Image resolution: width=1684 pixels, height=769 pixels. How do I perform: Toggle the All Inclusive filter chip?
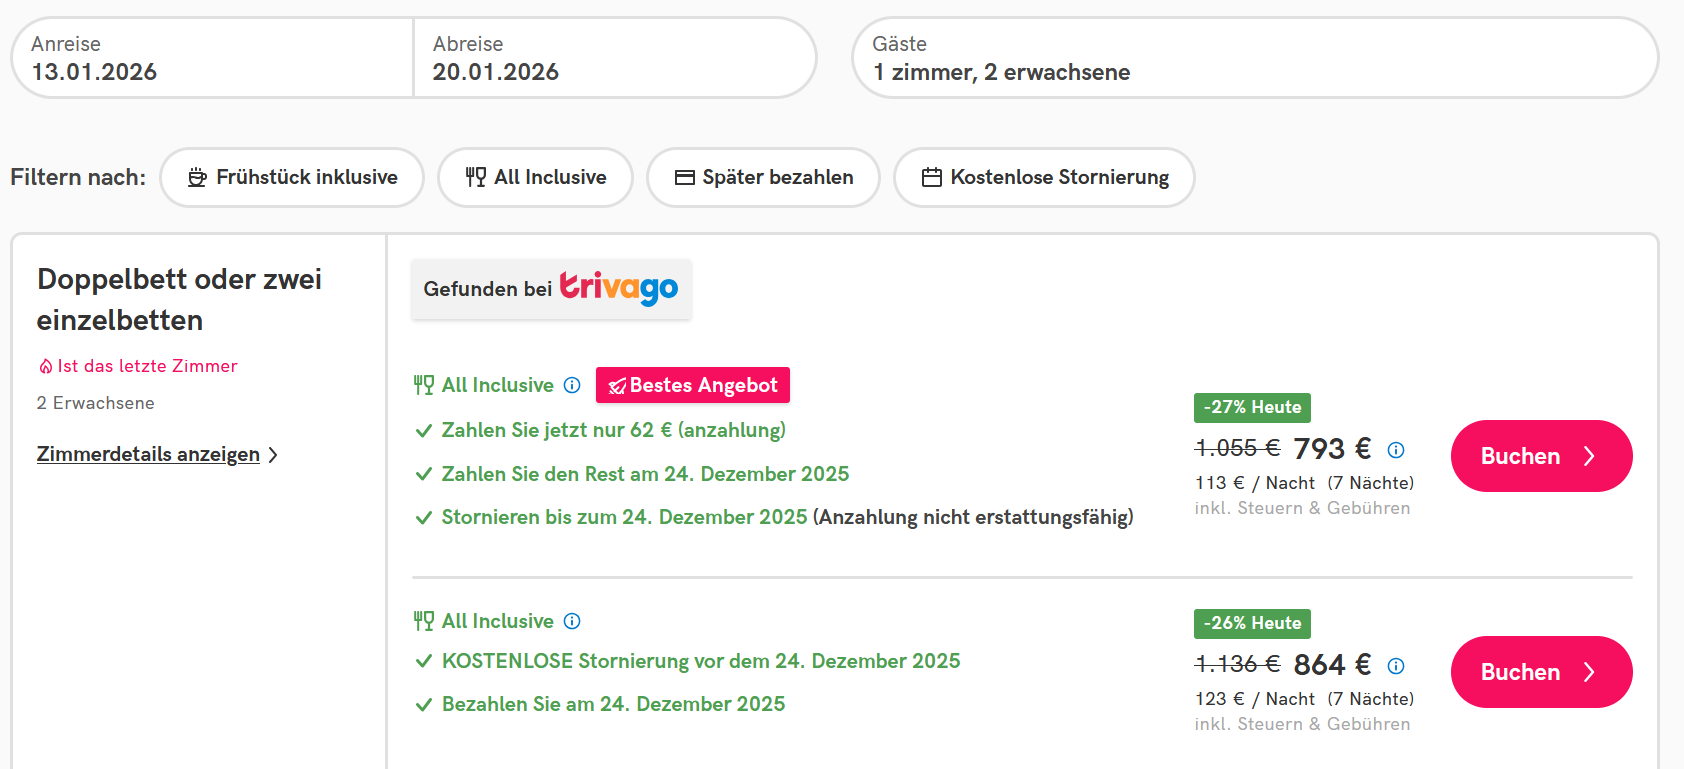tap(535, 177)
